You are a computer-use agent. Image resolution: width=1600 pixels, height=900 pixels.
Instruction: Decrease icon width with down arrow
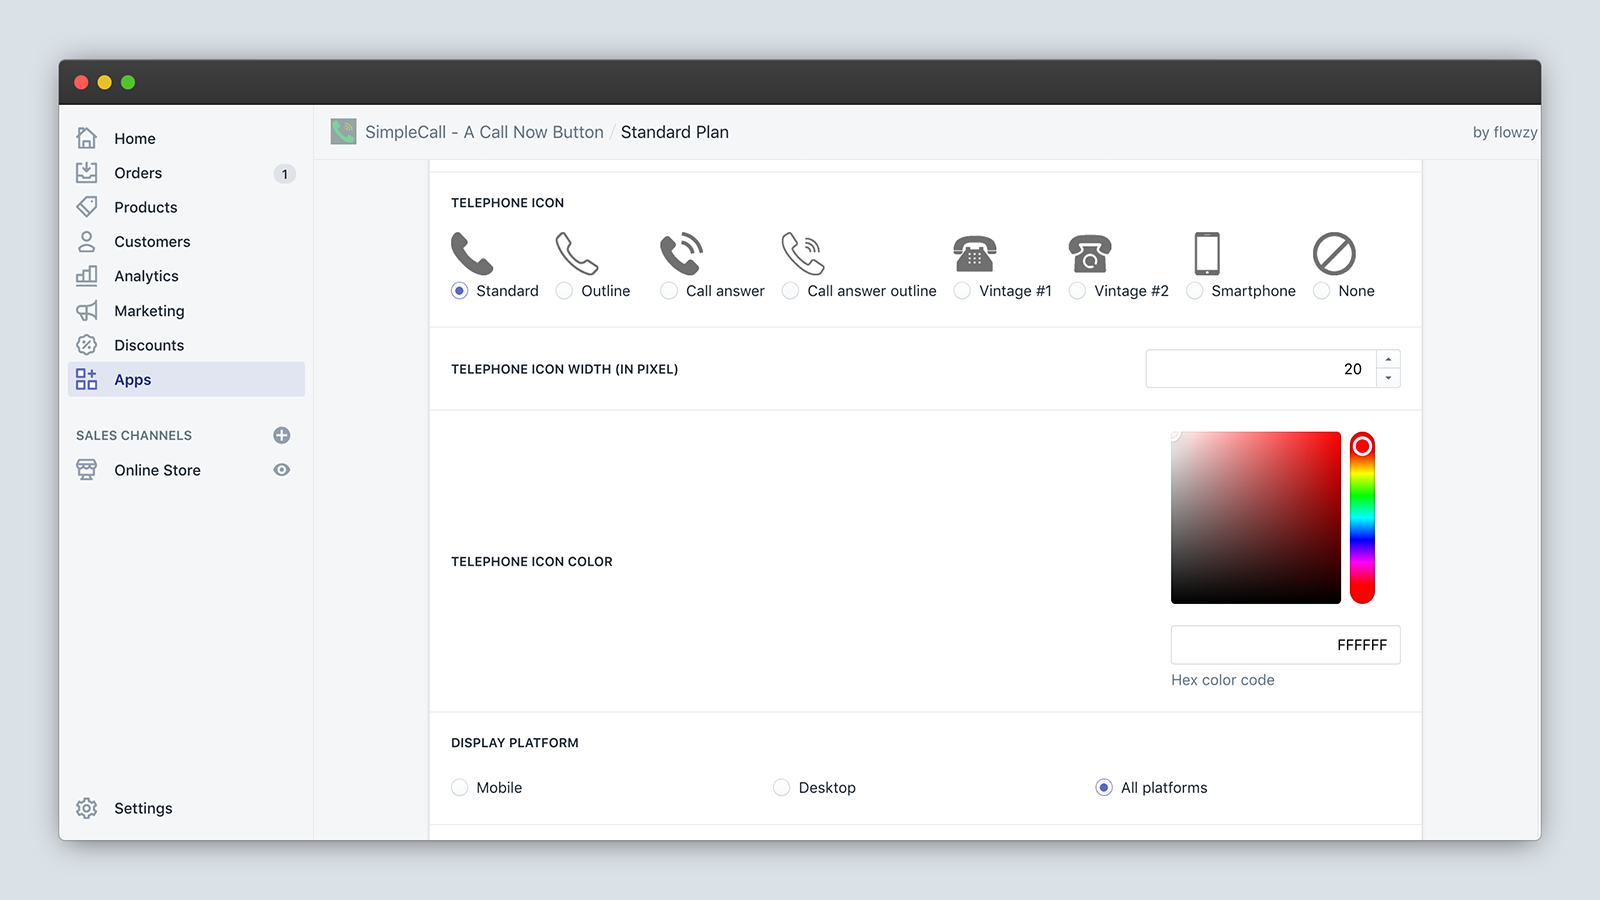point(1388,378)
